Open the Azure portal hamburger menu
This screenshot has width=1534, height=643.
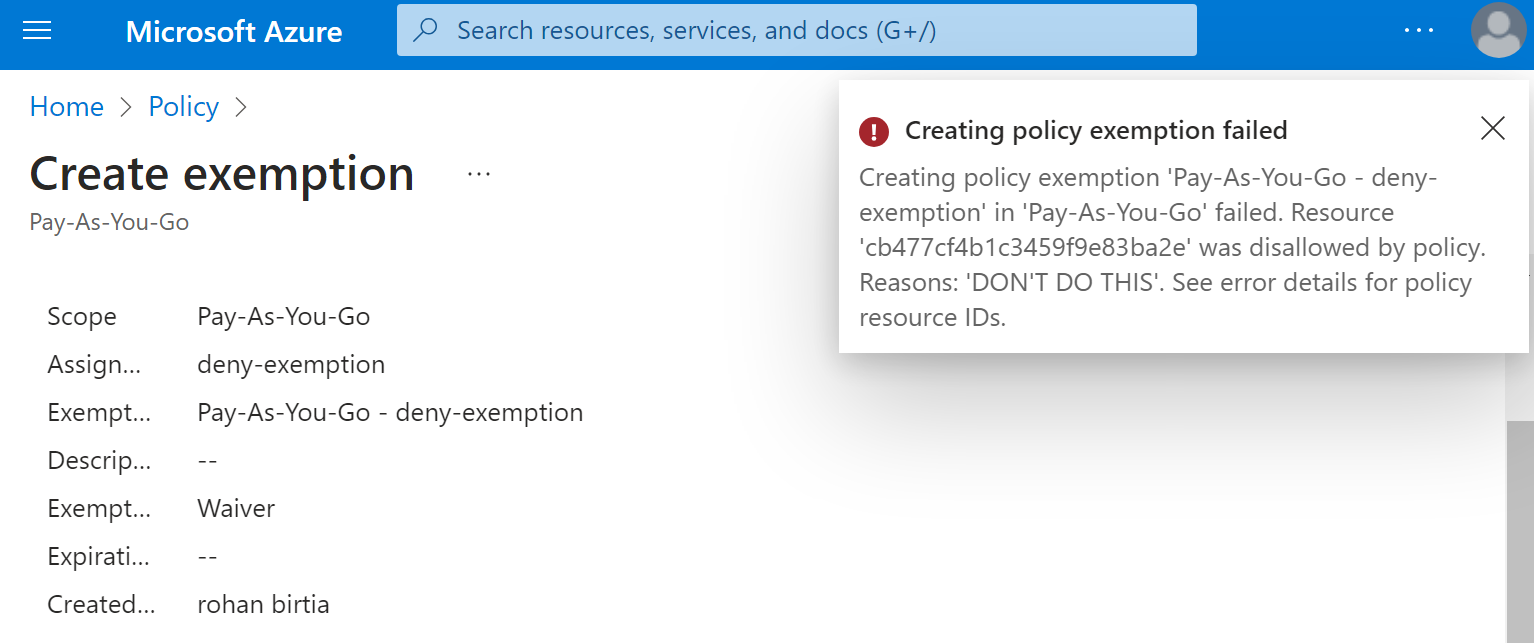37,31
